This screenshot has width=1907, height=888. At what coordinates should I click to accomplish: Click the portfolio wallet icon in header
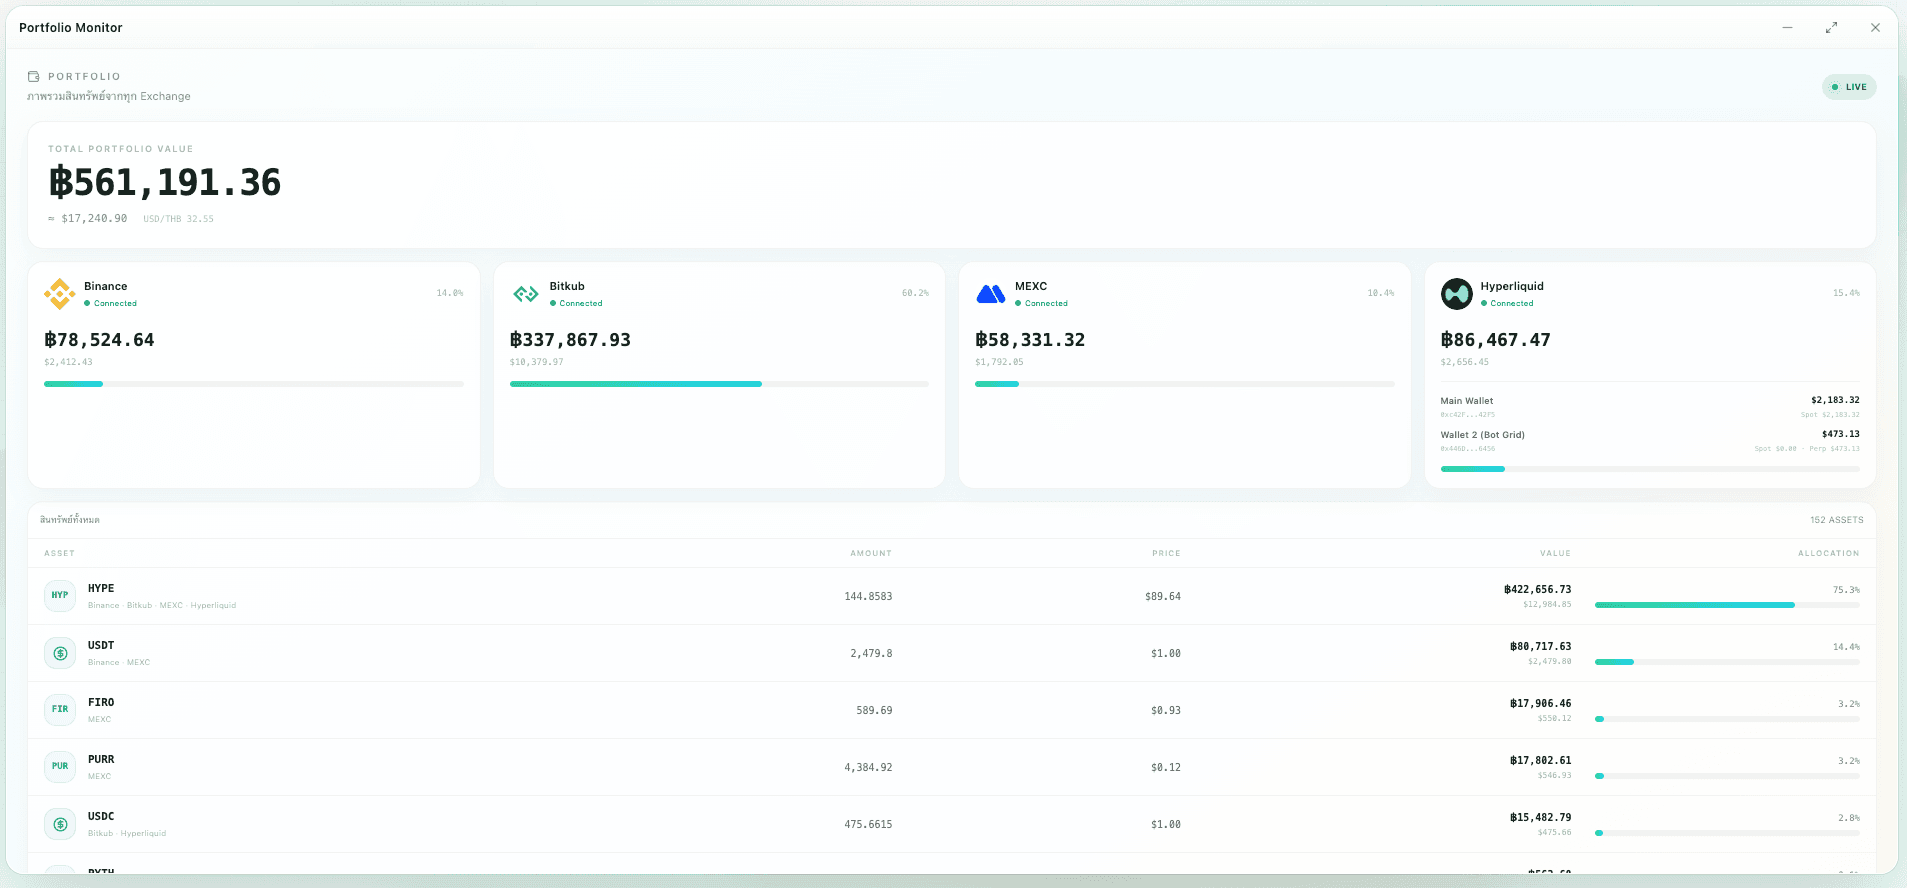tap(34, 76)
